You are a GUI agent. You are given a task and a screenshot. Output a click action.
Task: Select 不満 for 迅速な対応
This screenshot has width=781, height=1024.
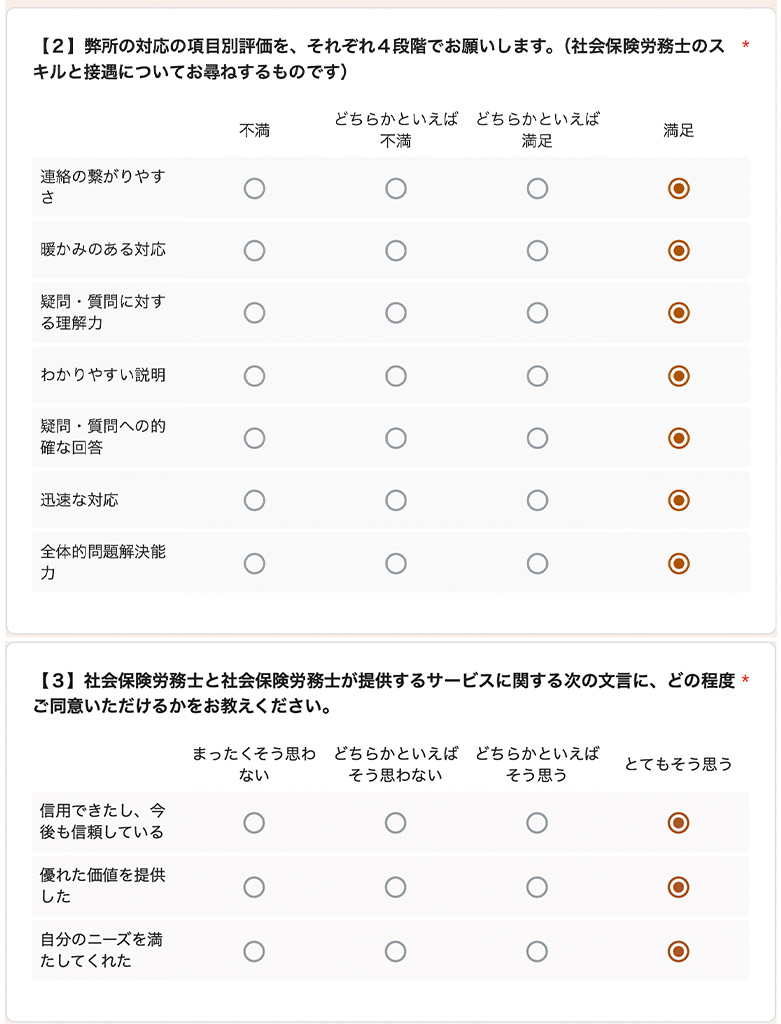(x=254, y=500)
